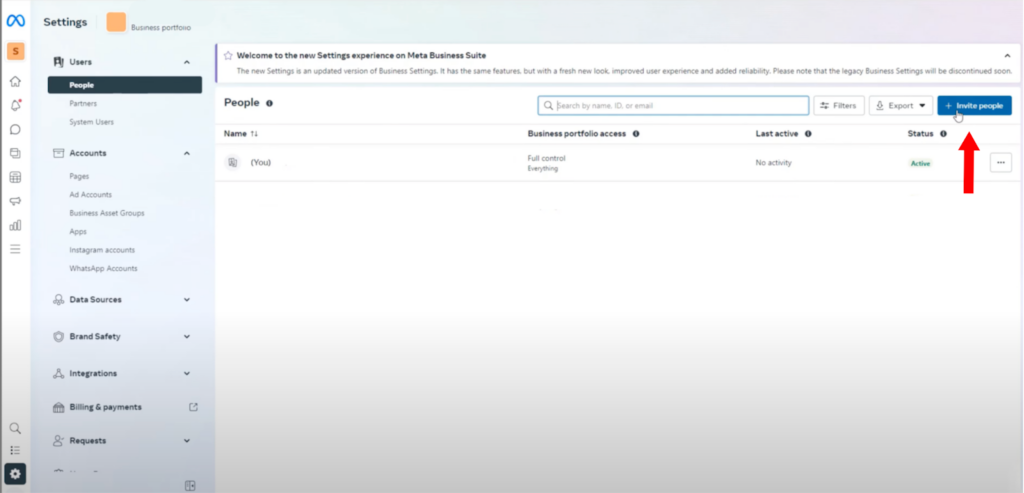The height and width of the screenshot is (493, 1024).
Task: Open Business Asset Groups
Action: (107, 213)
